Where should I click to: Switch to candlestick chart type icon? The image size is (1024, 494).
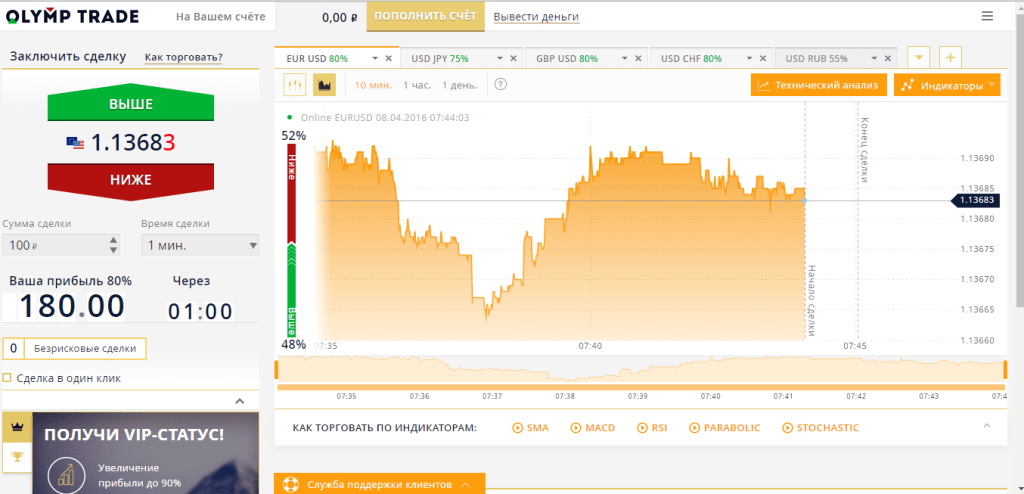pos(295,85)
